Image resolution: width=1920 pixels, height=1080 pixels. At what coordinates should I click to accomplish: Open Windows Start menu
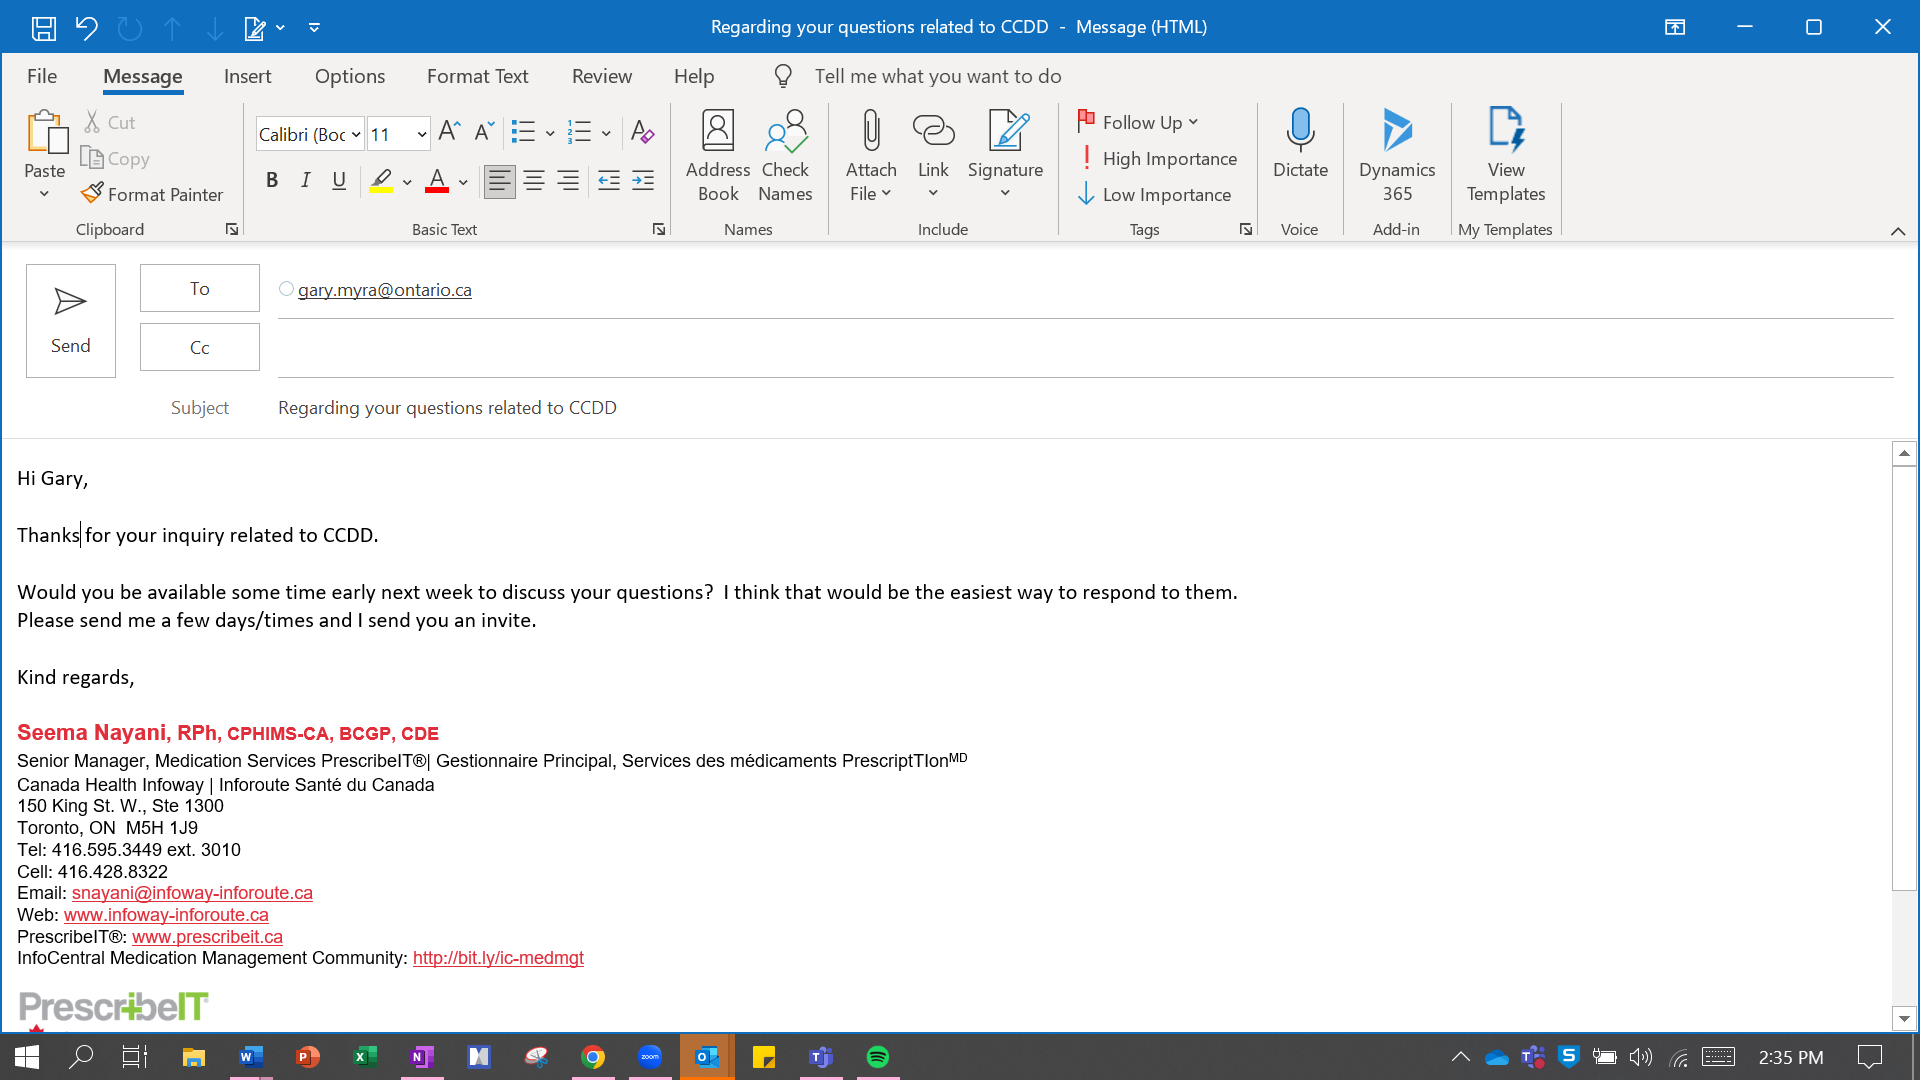[x=27, y=1057]
